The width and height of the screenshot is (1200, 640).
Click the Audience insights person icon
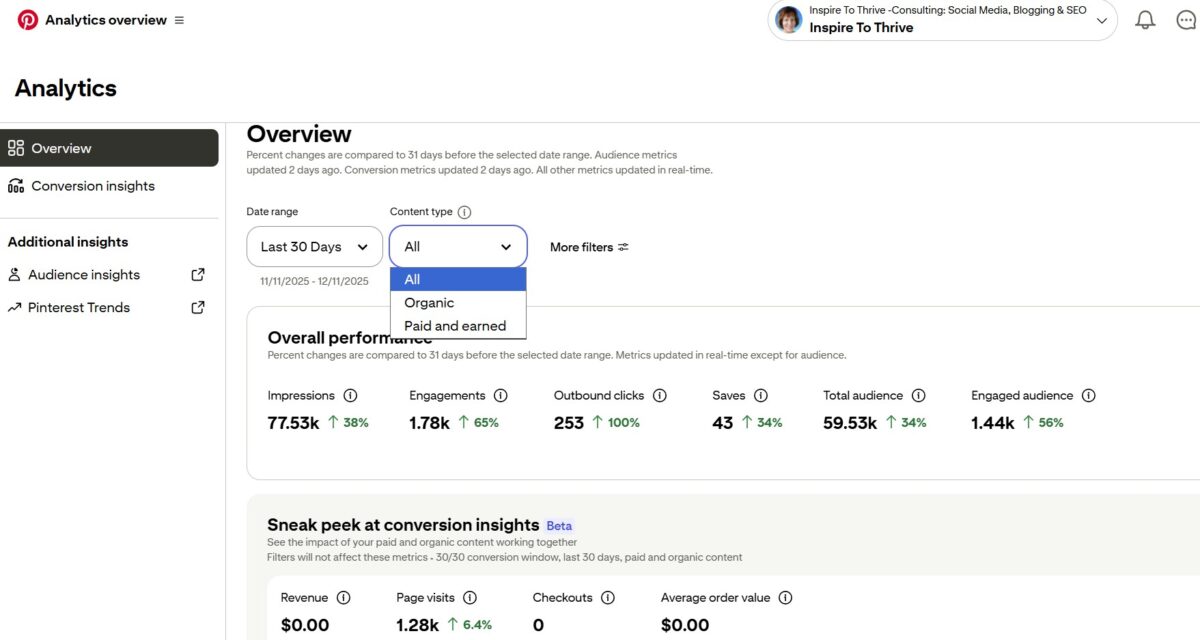pos(16,274)
